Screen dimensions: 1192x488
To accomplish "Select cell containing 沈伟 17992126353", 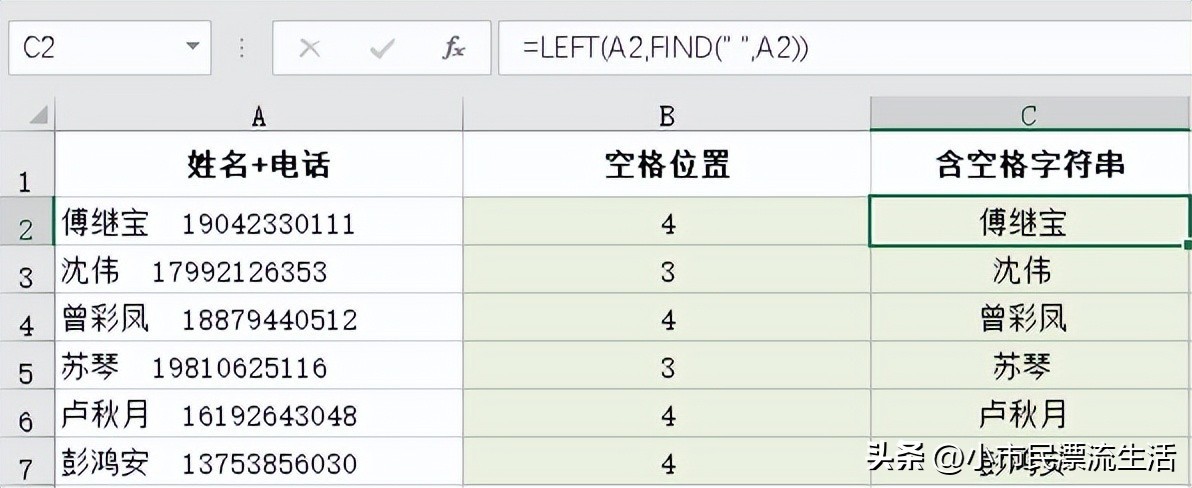I will [x=258, y=271].
